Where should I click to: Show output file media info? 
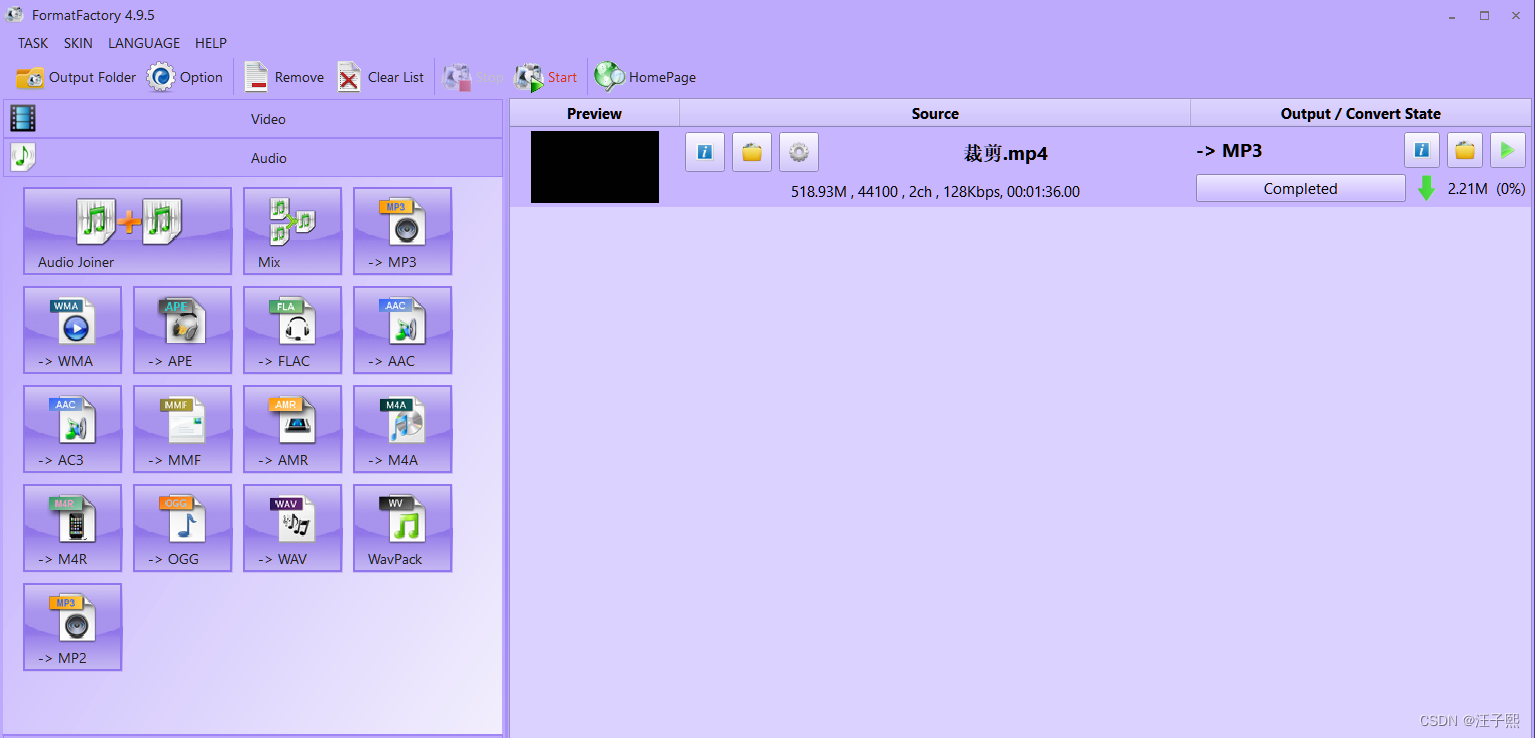[x=1422, y=151]
